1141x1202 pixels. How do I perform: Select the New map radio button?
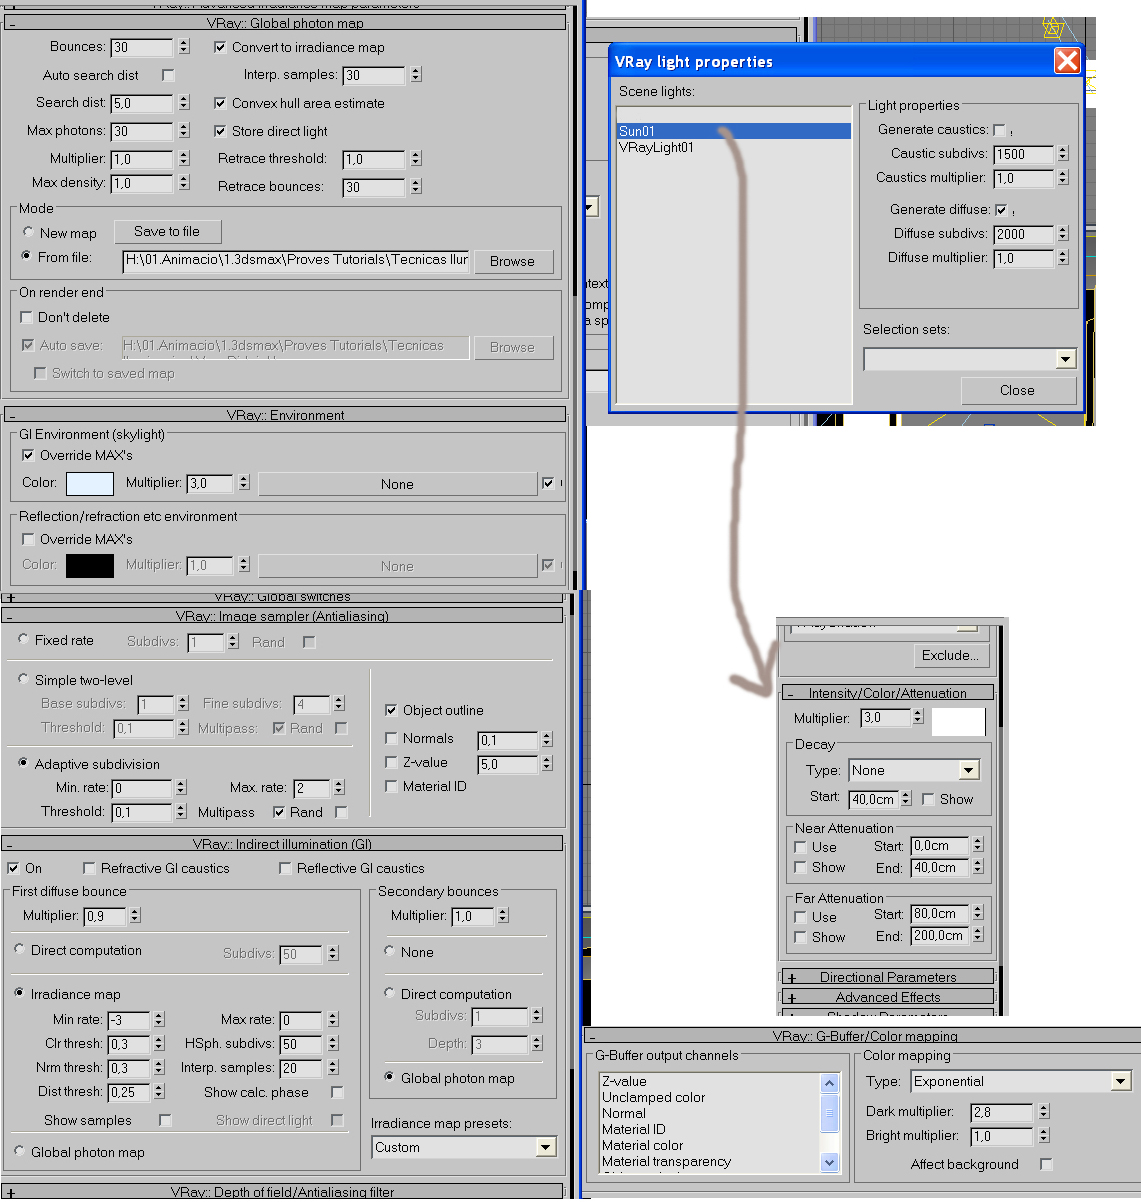point(28,232)
